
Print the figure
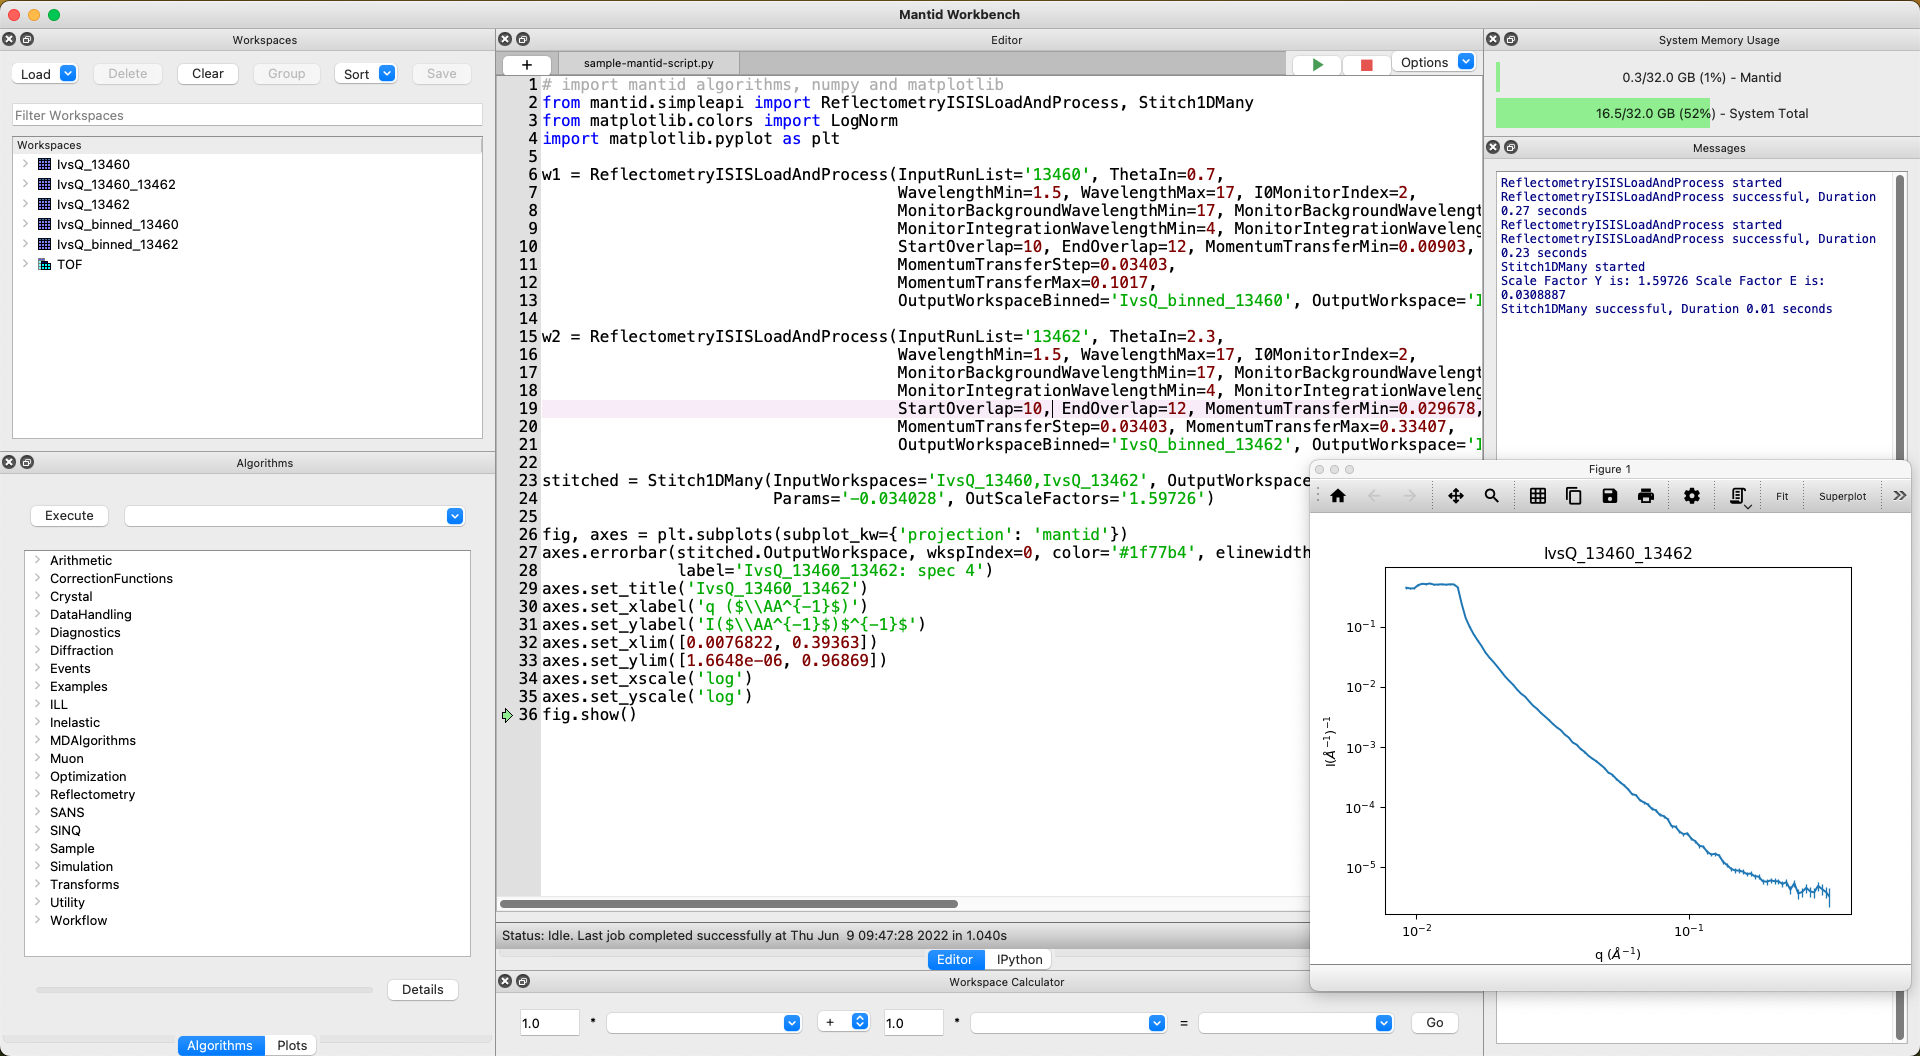[1646, 496]
